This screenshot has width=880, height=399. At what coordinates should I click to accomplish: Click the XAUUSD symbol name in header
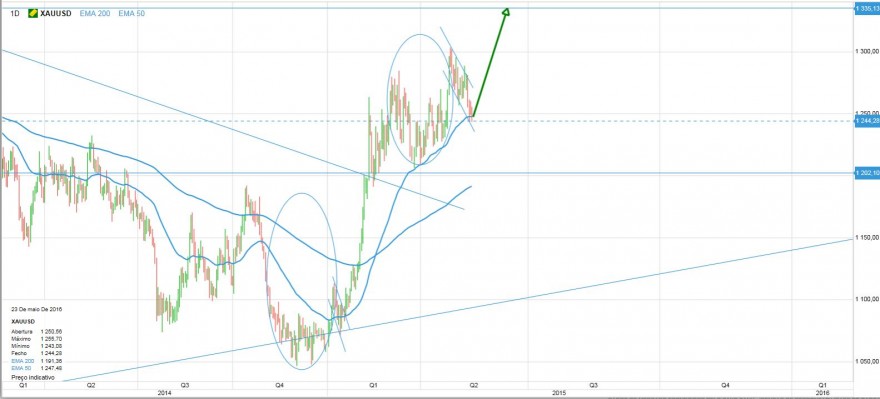click(x=56, y=13)
